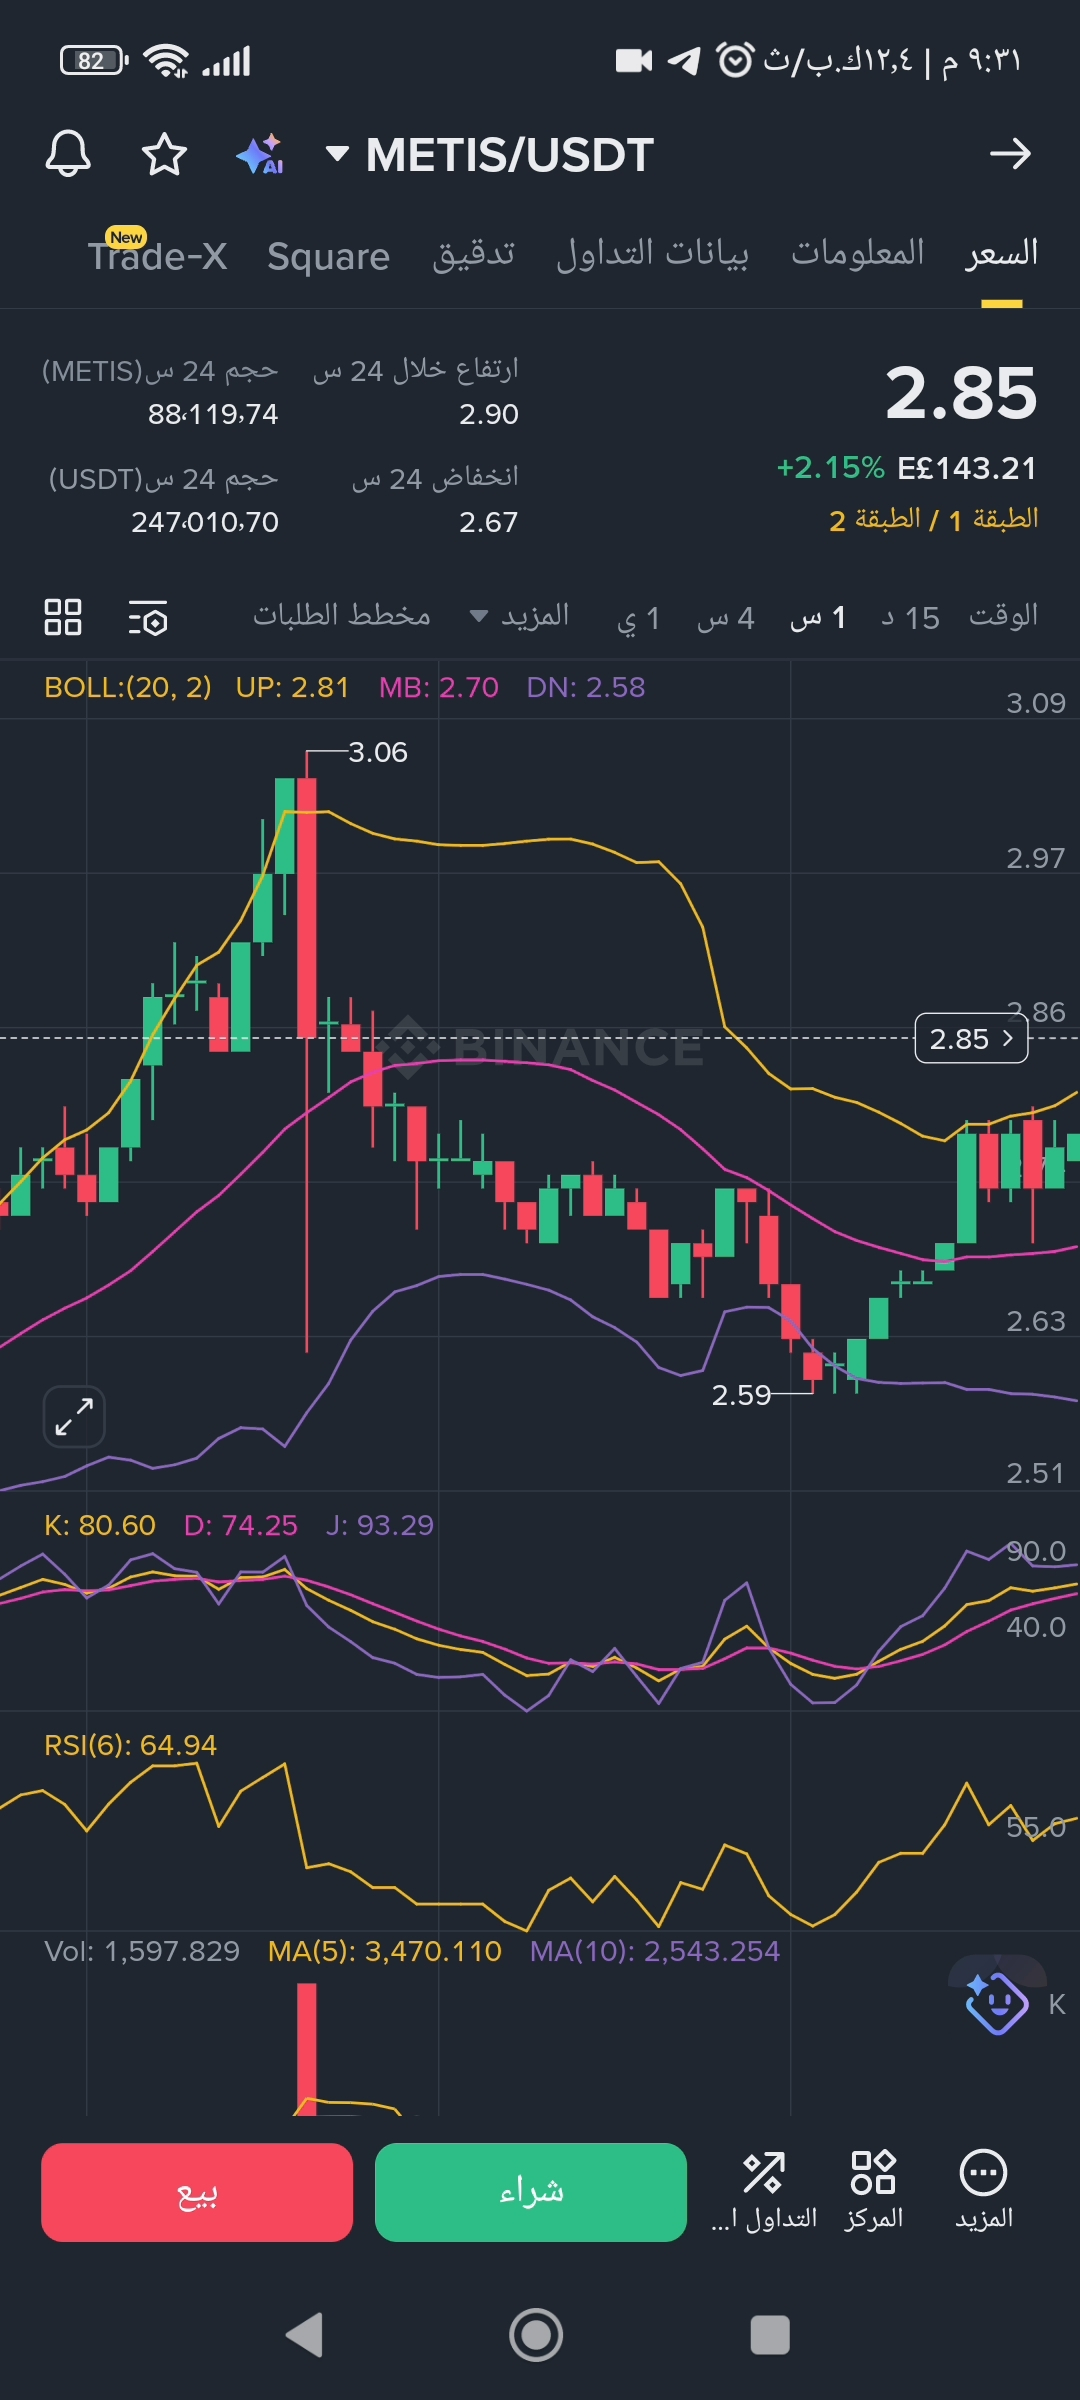Tap the large 2.85 last price

click(x=961, y=392)
